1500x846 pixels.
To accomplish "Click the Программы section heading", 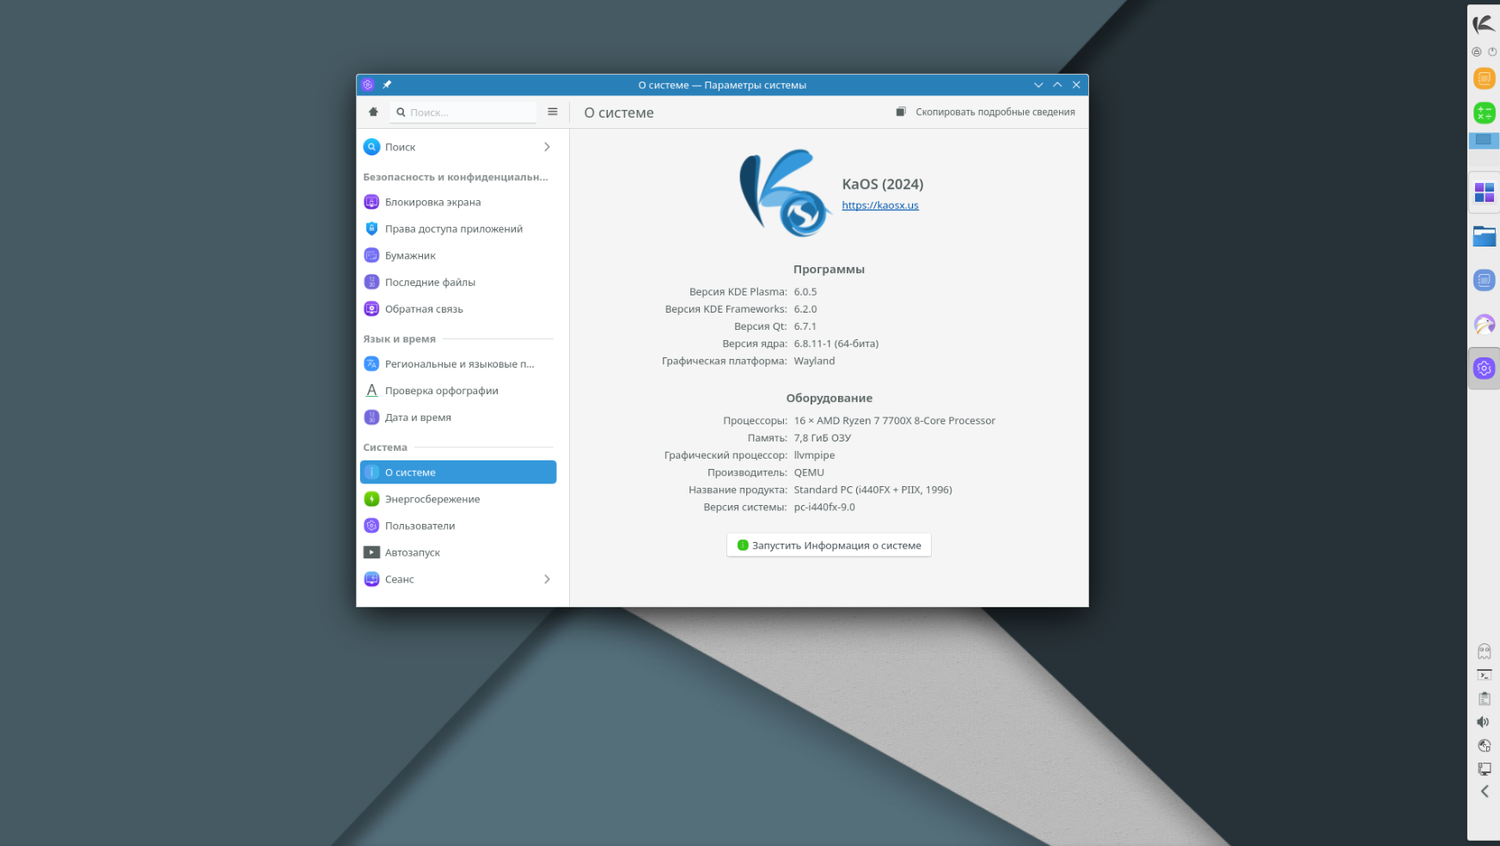I will (x=829, y=269).
